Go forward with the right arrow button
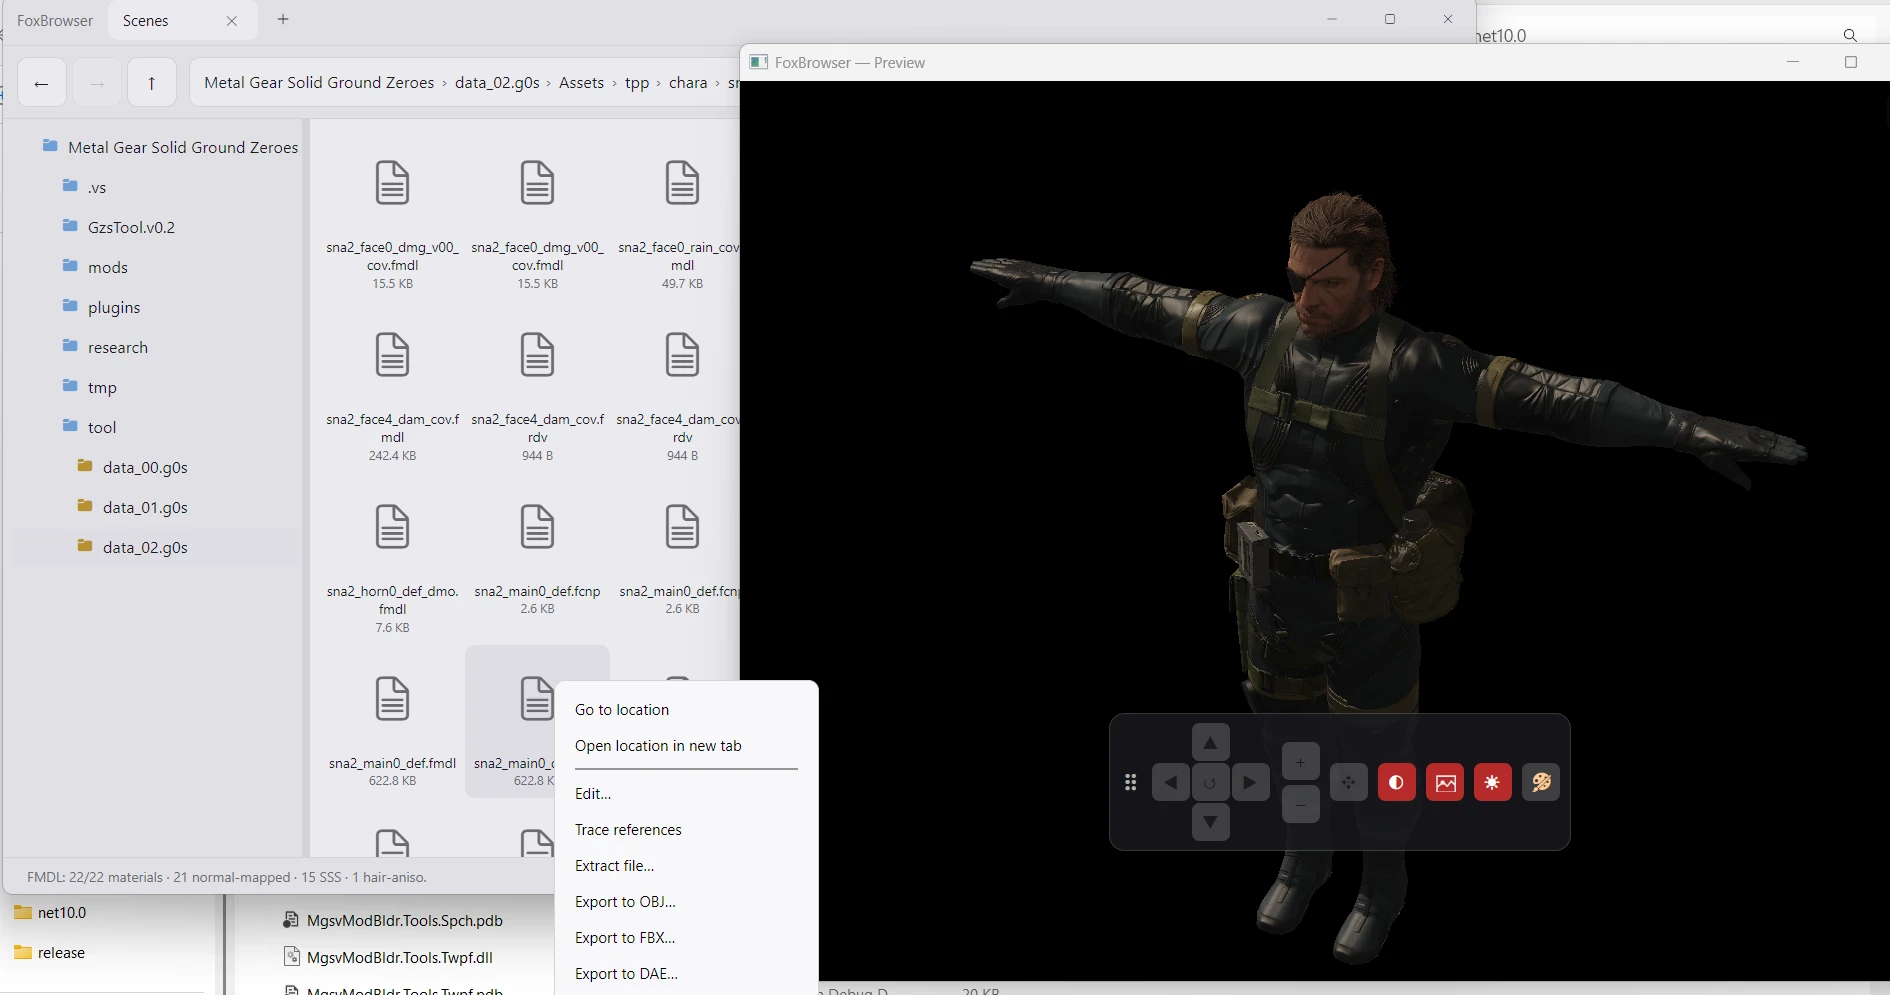Viewport: 1890px width, 995px height. tap(97, 83)
